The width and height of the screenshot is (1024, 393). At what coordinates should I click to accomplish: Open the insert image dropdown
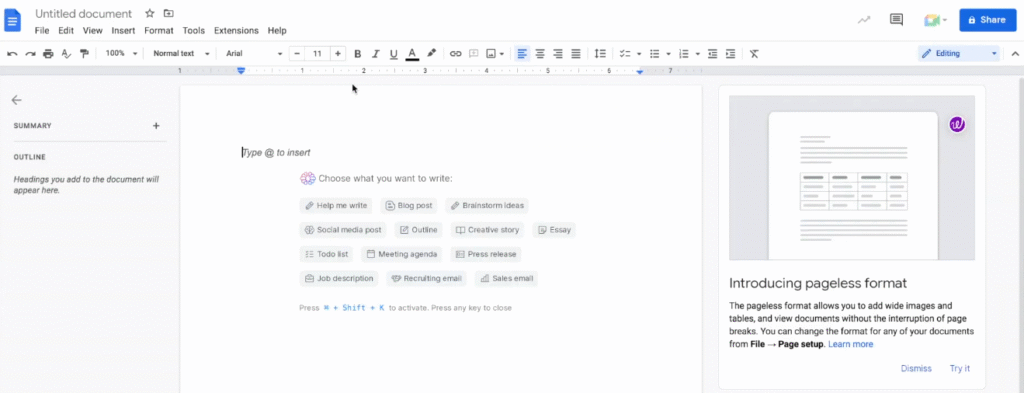point(495,54)
